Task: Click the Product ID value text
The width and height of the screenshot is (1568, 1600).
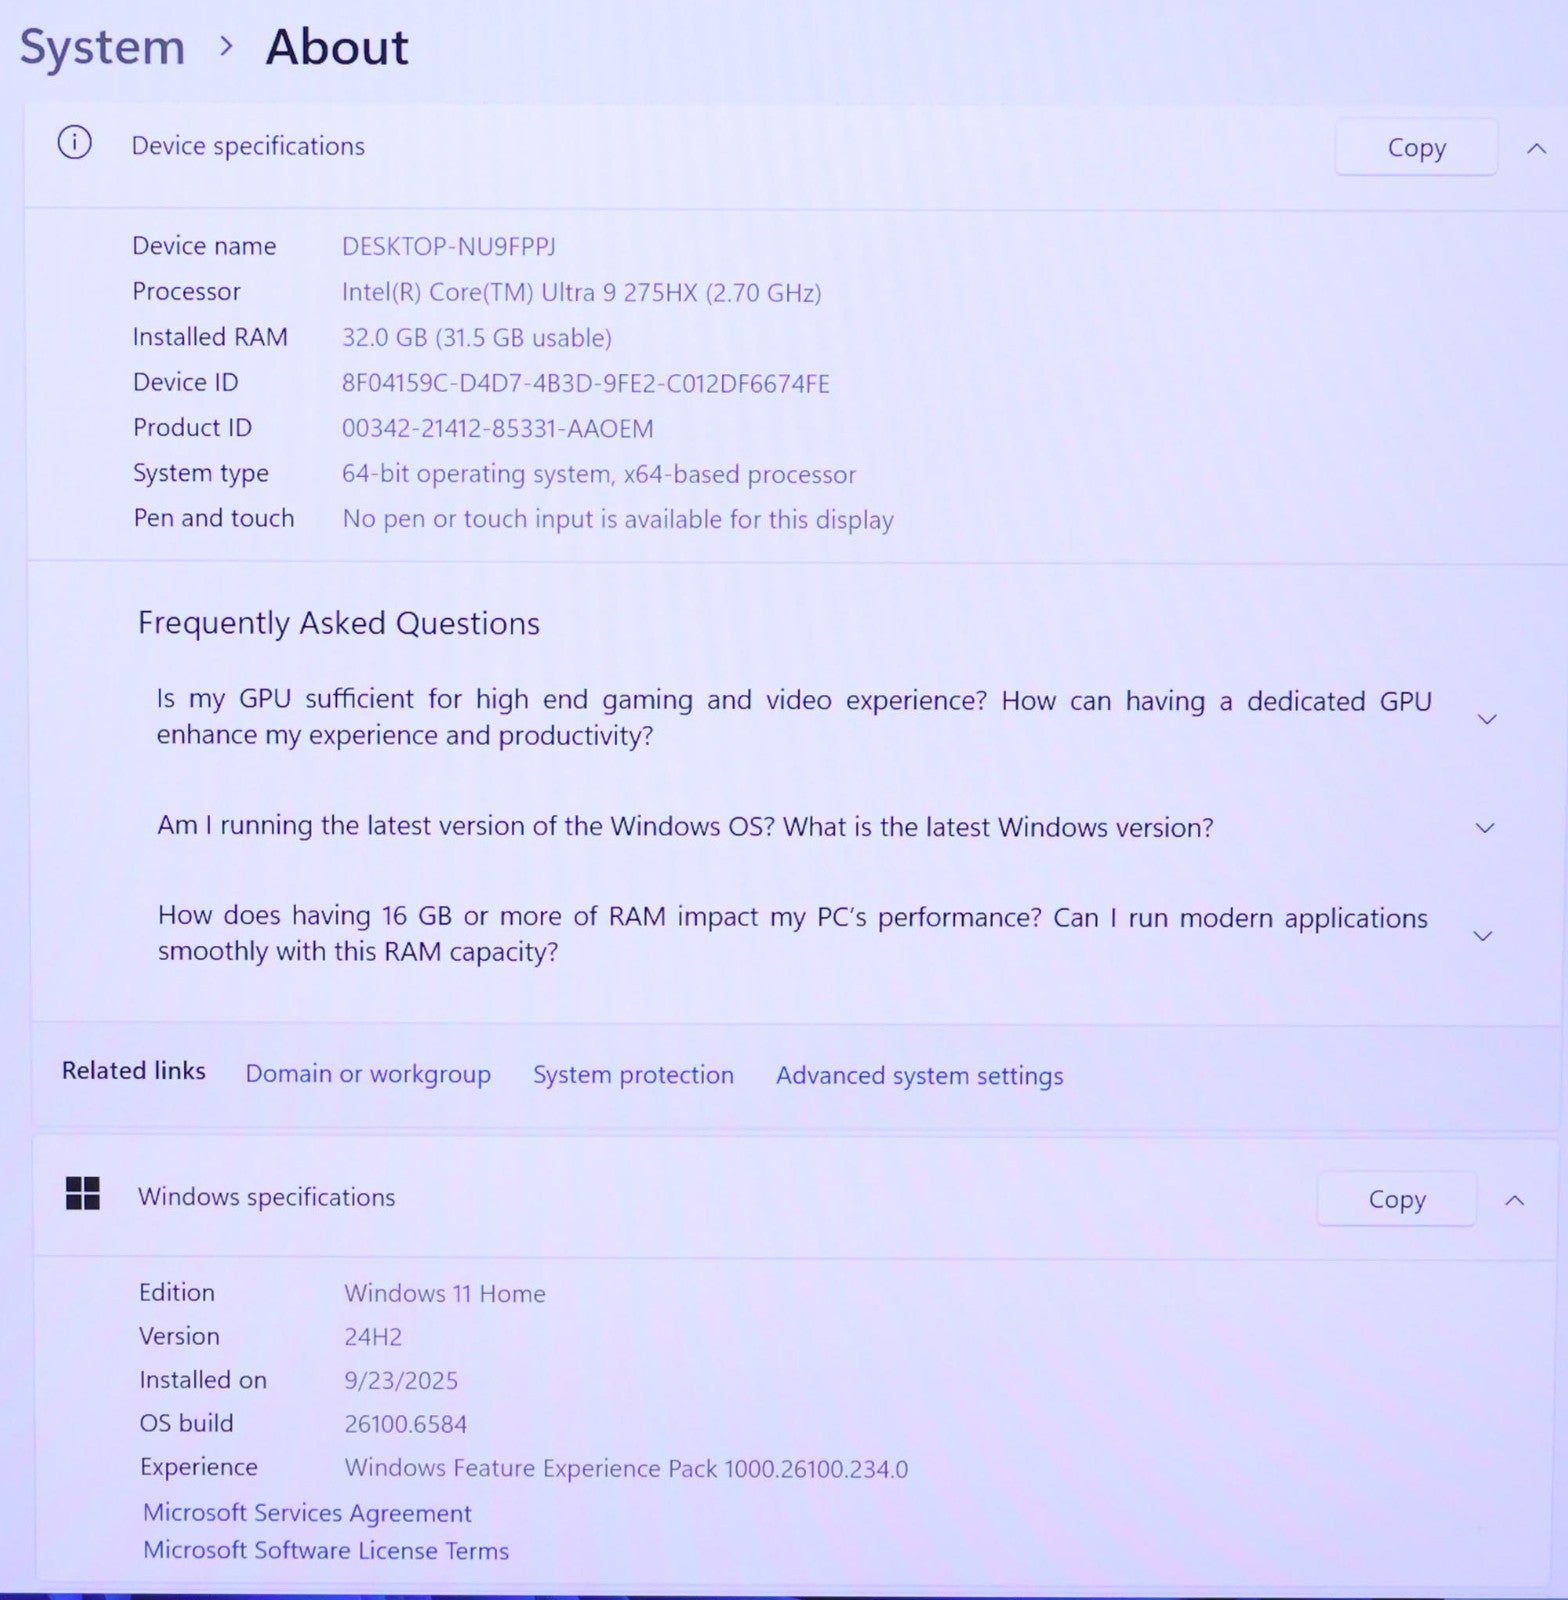Action: click(497, 429)
